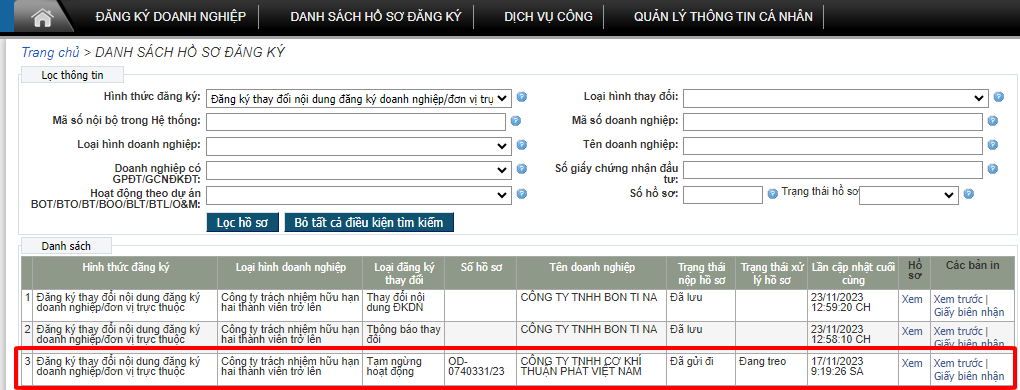Click help icon next to Tên doanh nghiệp
This screenshot has width=1020, height=390.
[993, 145]
